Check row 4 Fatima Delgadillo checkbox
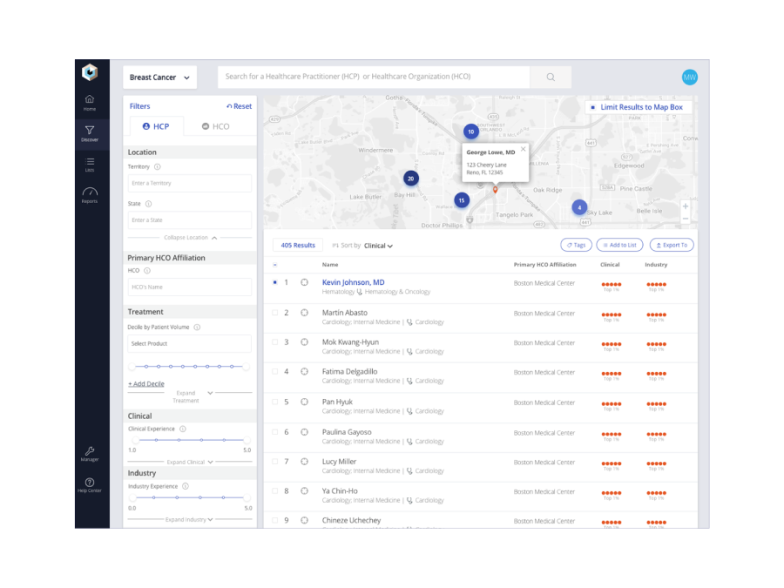The image size is (784, 588). (x=275, y=372)
